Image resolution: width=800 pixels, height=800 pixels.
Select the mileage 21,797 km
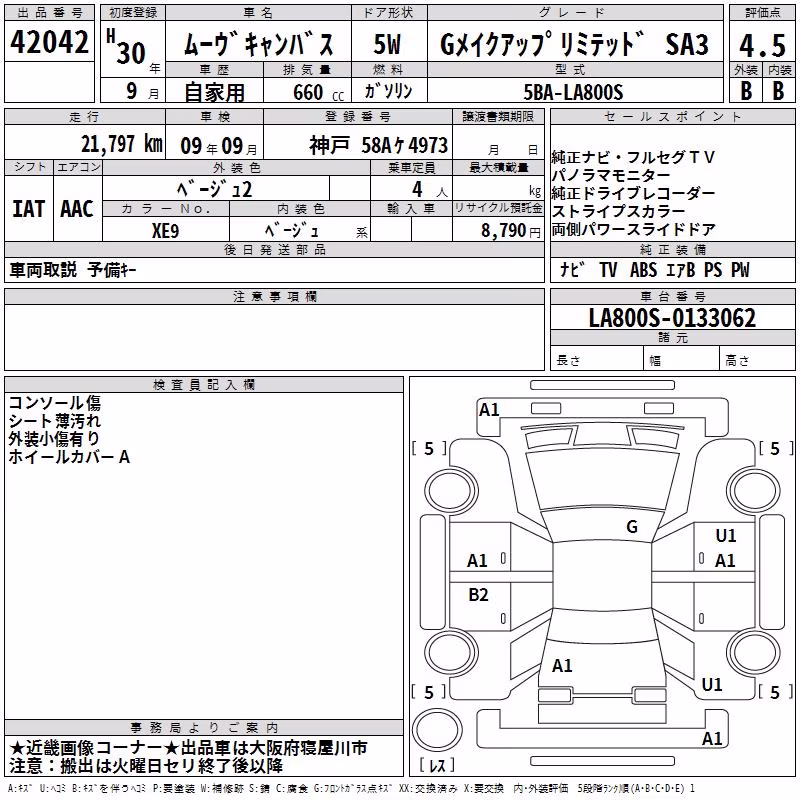click(122, 144)
